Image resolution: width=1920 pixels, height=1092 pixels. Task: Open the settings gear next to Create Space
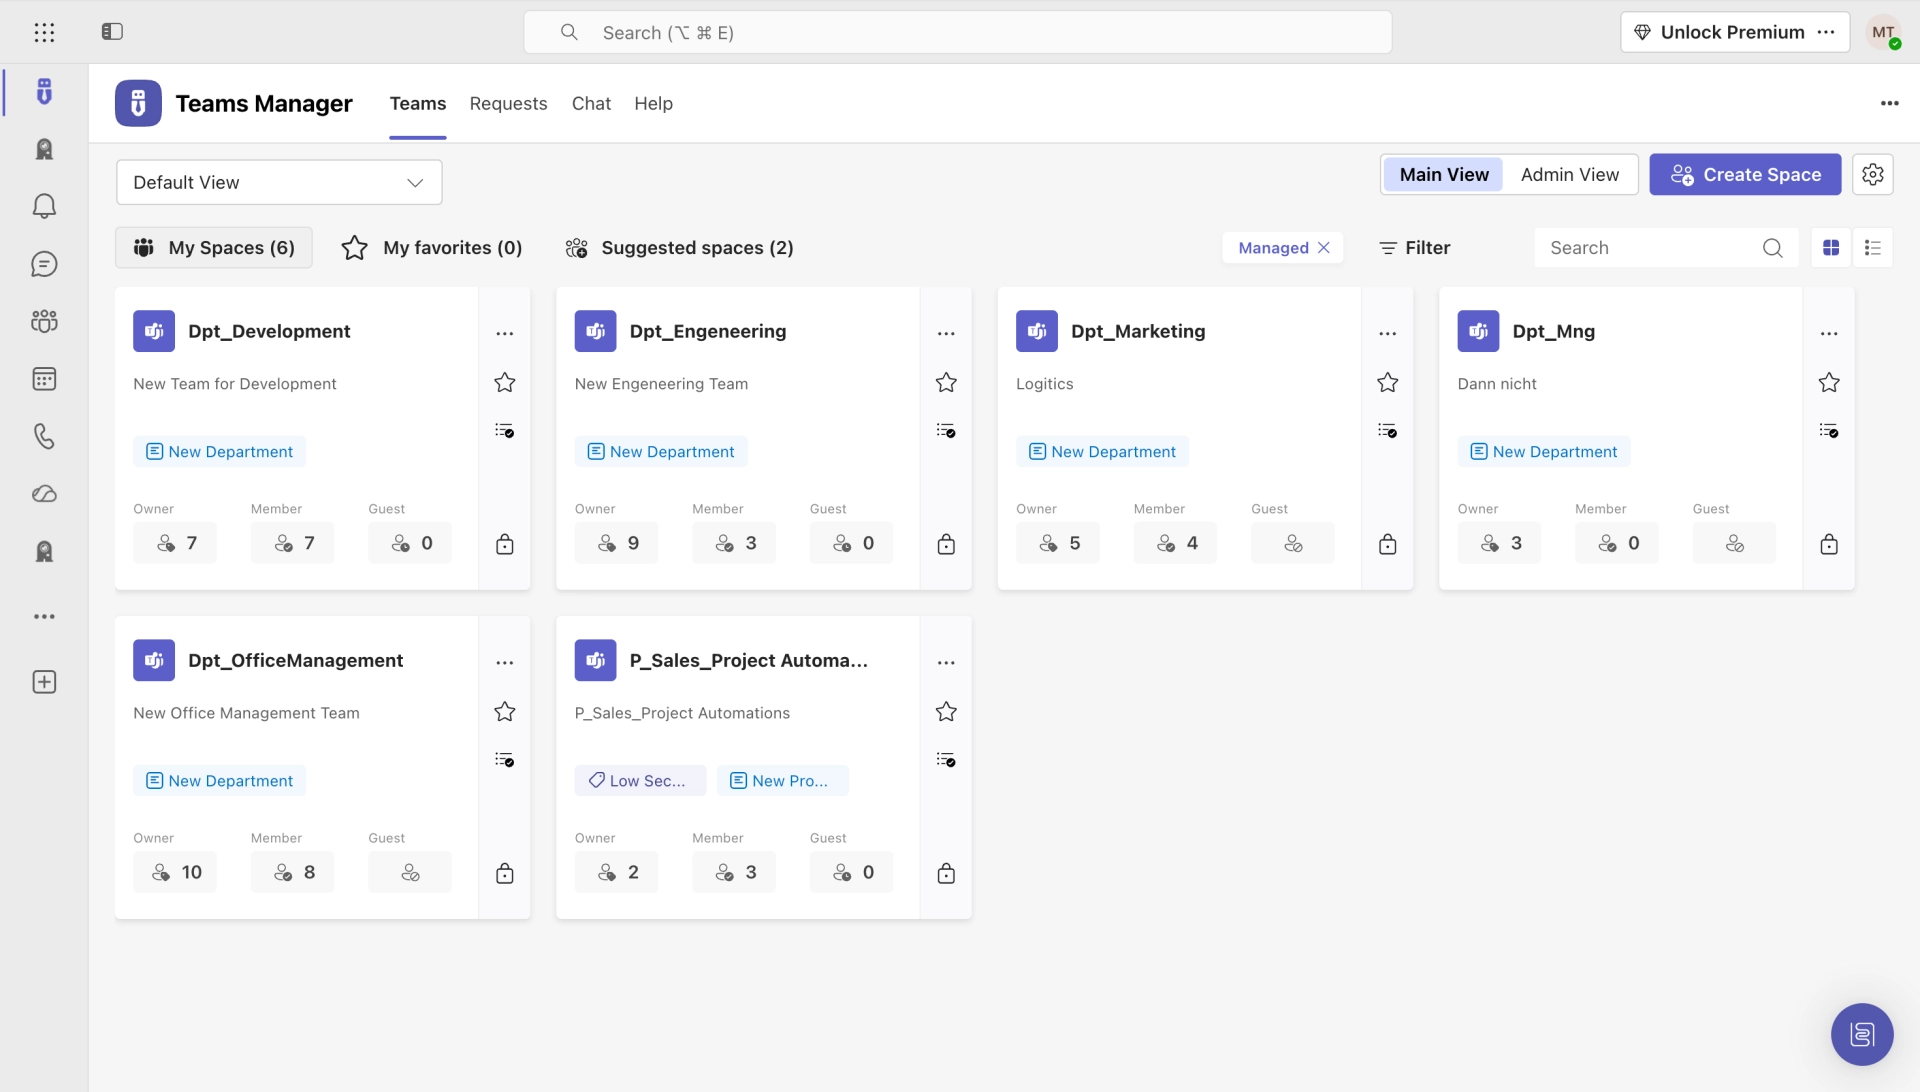[x=1873, y=174]
